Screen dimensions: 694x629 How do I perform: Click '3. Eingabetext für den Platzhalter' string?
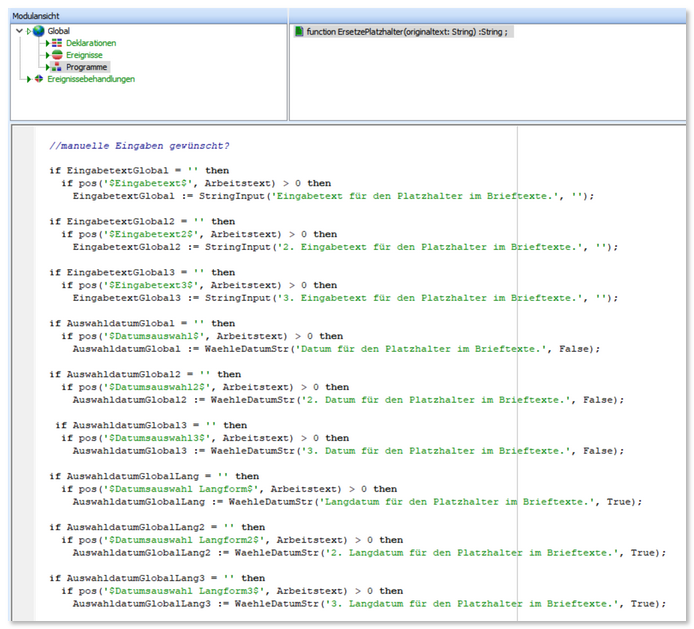[x=430, y=298]
